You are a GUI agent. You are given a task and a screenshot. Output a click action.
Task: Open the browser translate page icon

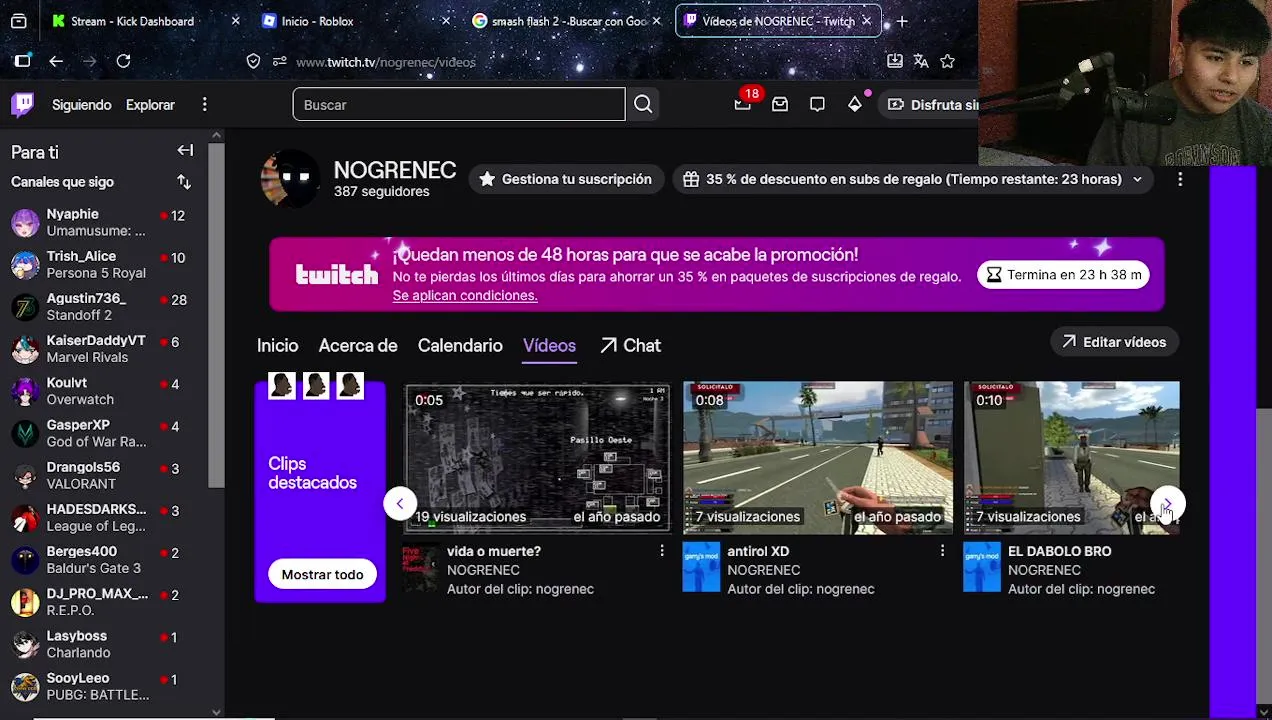[x=921, y=61]
